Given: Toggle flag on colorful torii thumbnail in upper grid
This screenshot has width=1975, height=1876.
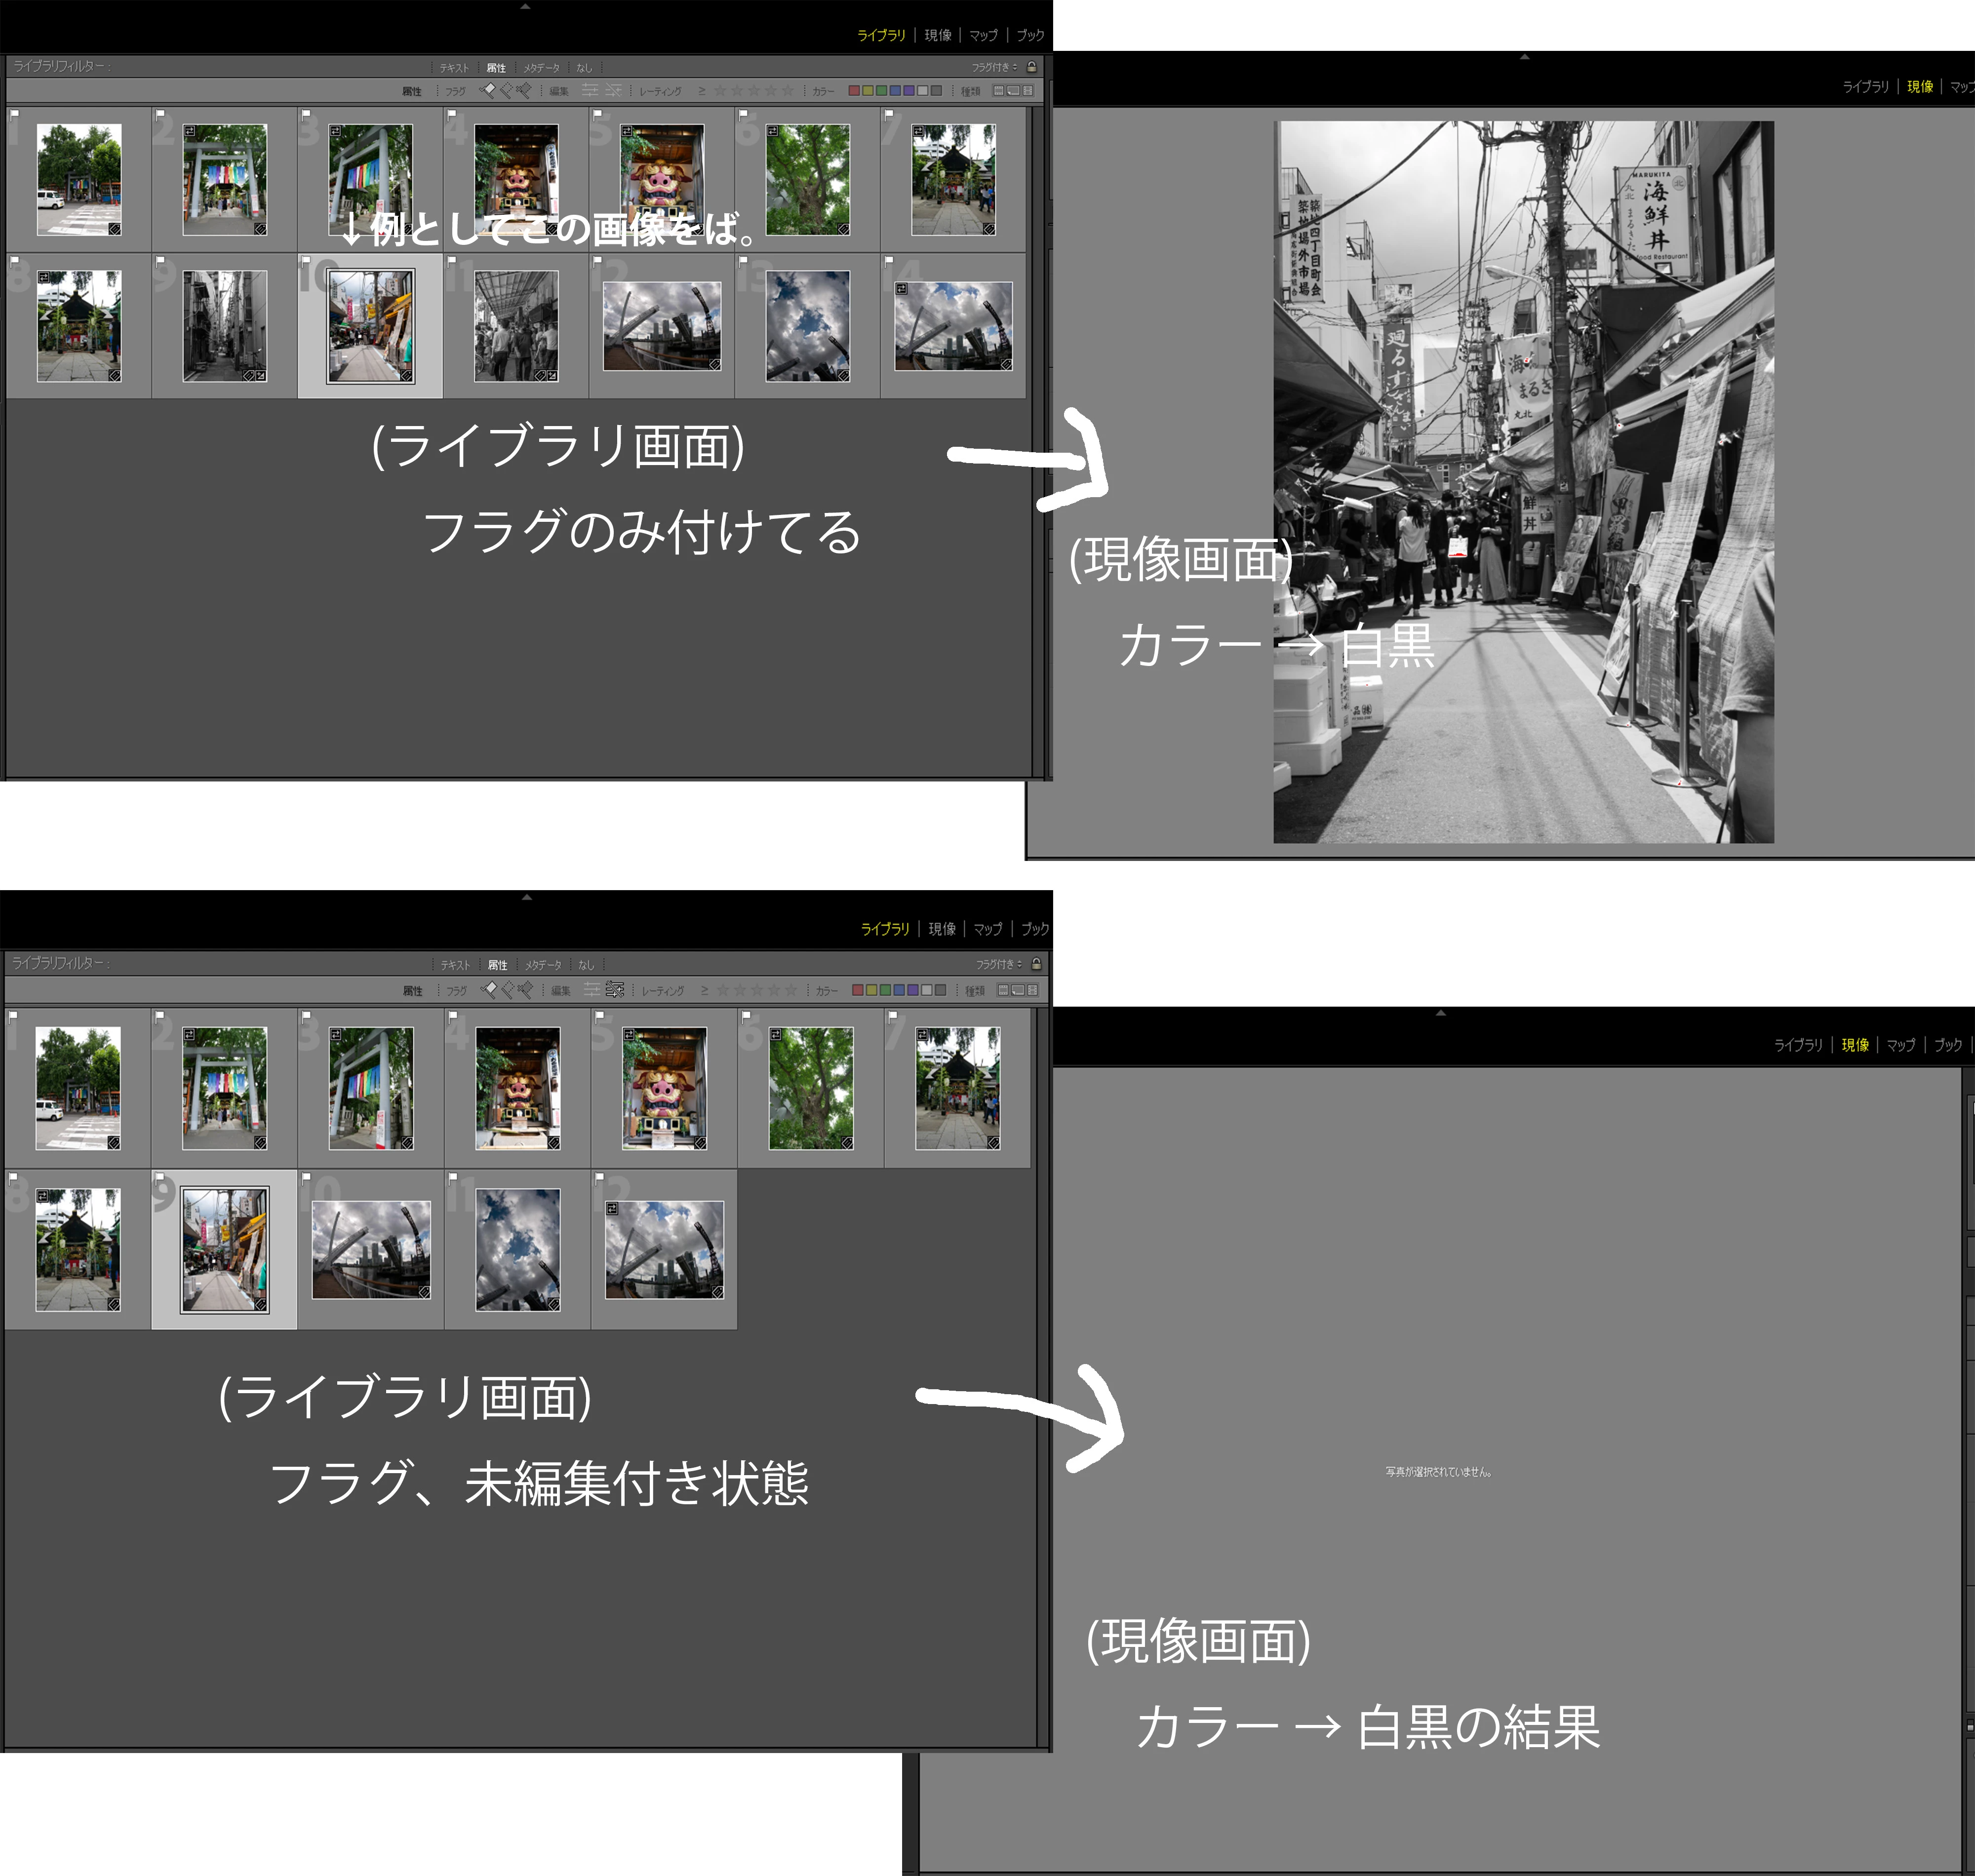Looking at the screenshot, I should coord(160,114).
